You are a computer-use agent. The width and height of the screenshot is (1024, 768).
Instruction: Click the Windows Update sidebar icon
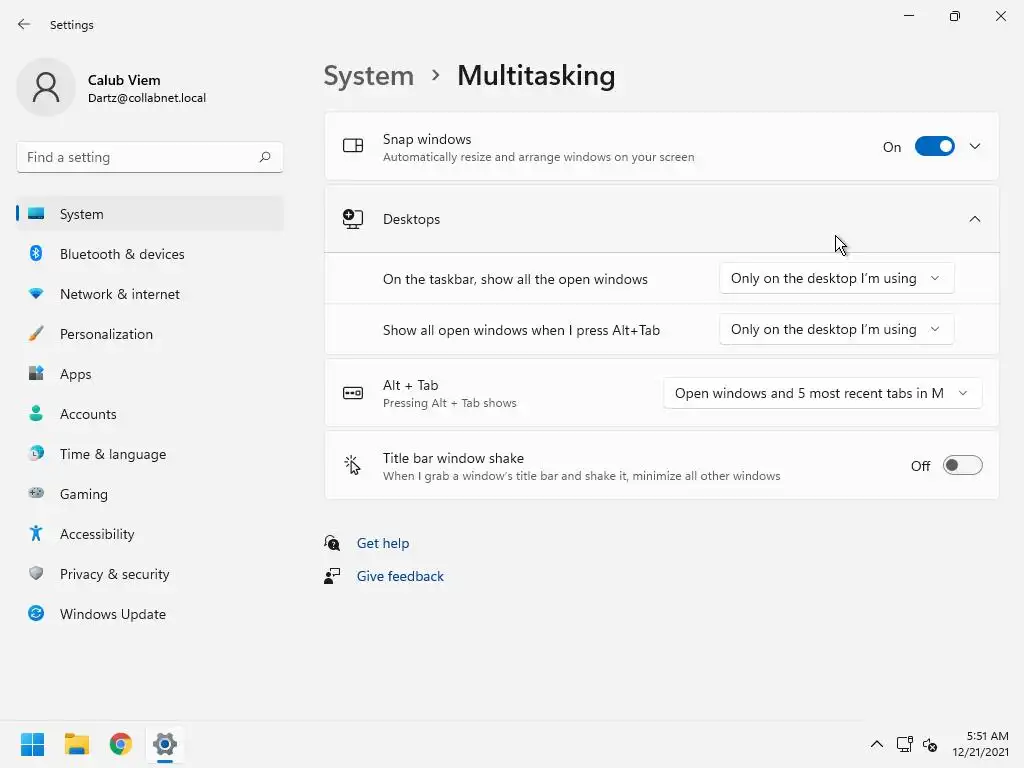tap(36, 614)
